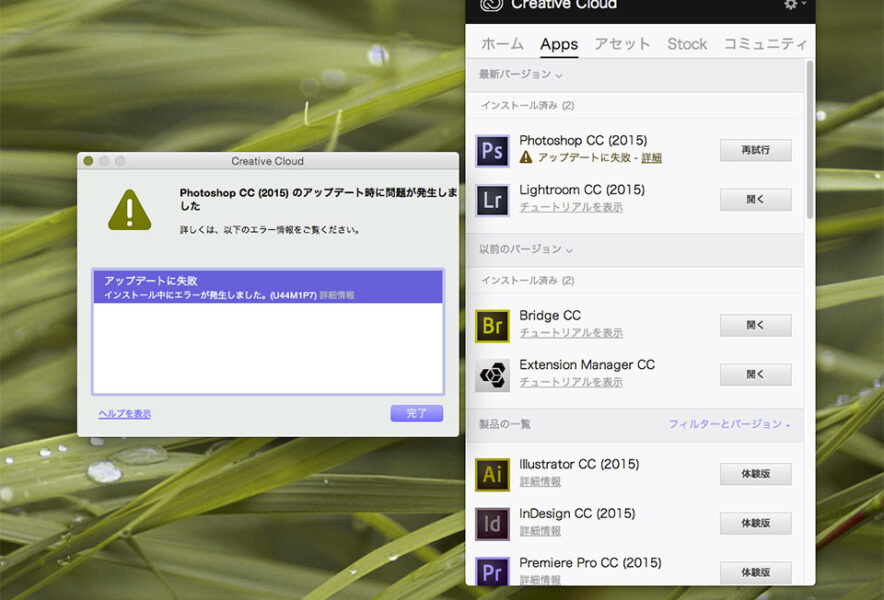
Task: Click 完了 button in the error dialog
Action: (417, 413)
